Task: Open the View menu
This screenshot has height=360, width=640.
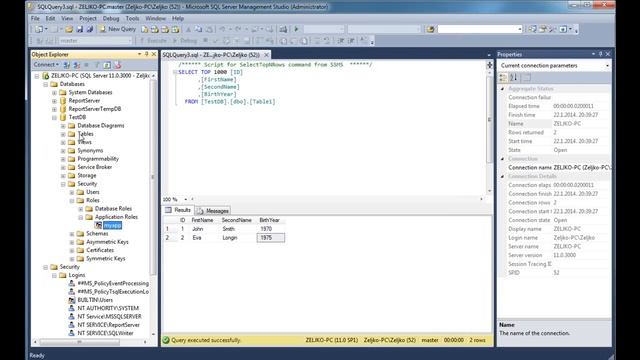Action: coord(67,18)
